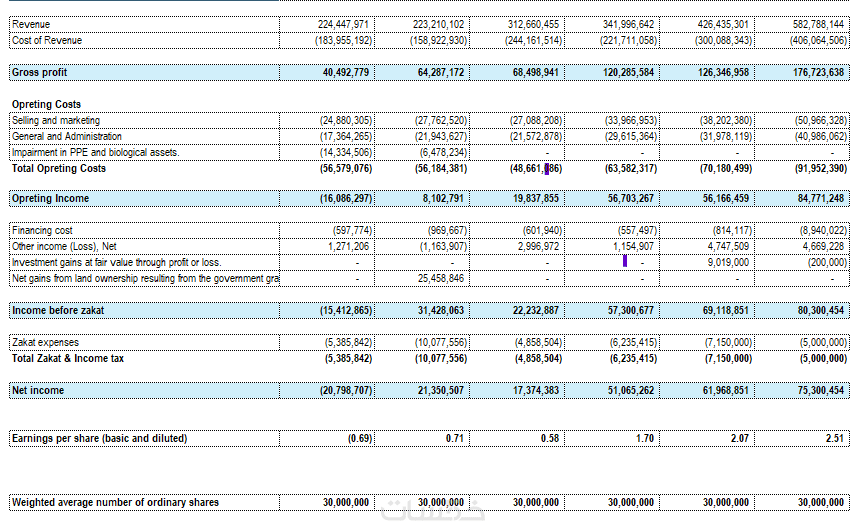867x532 pixels.
Task: Select the Gross profit row label
Action: point(39,72)
